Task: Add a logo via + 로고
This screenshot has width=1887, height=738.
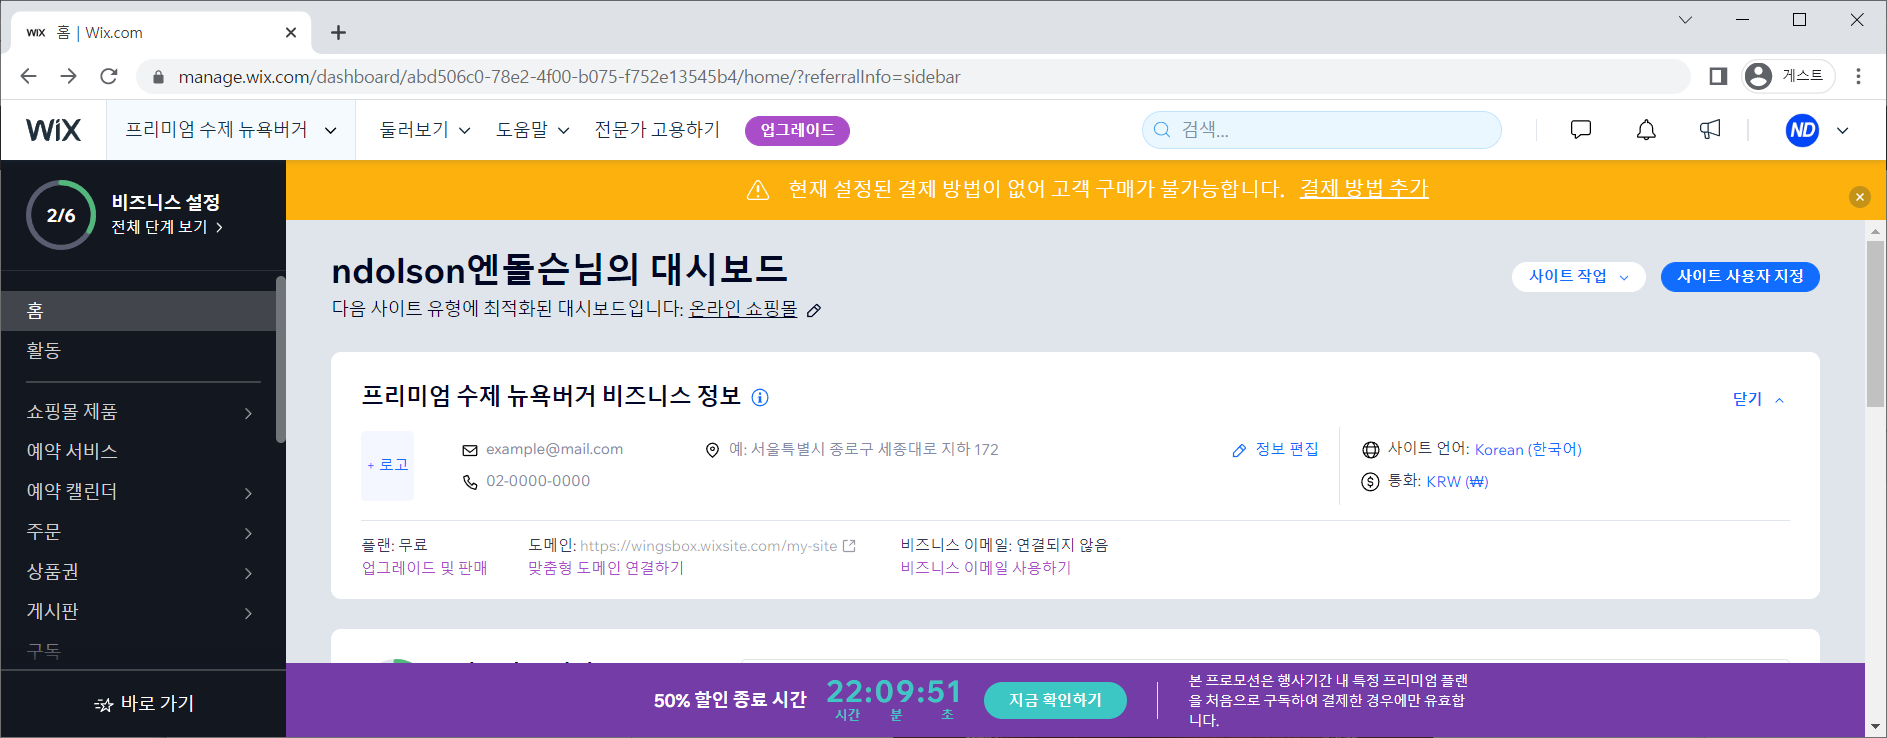Action: [x=387, y=465]
